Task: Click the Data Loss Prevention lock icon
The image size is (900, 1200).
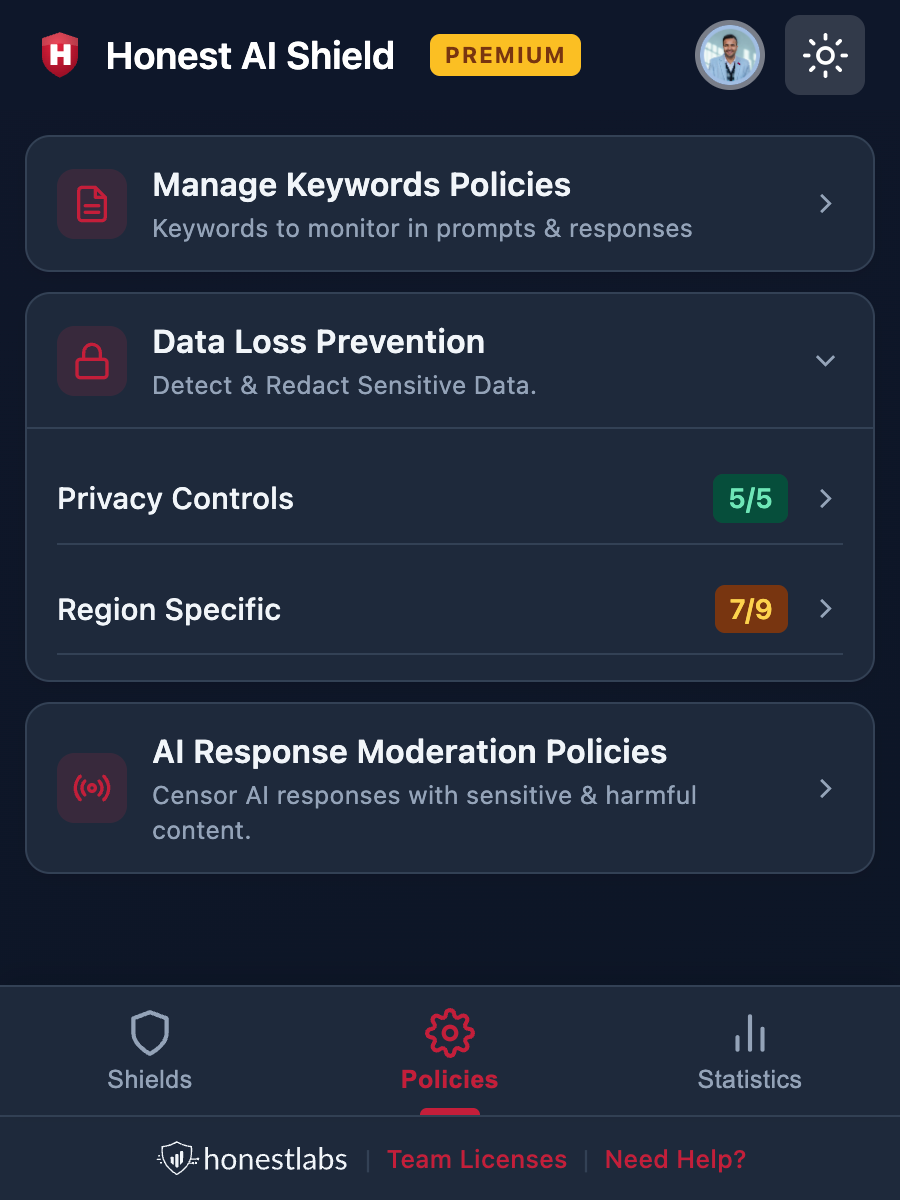Action: pos(92,360)
